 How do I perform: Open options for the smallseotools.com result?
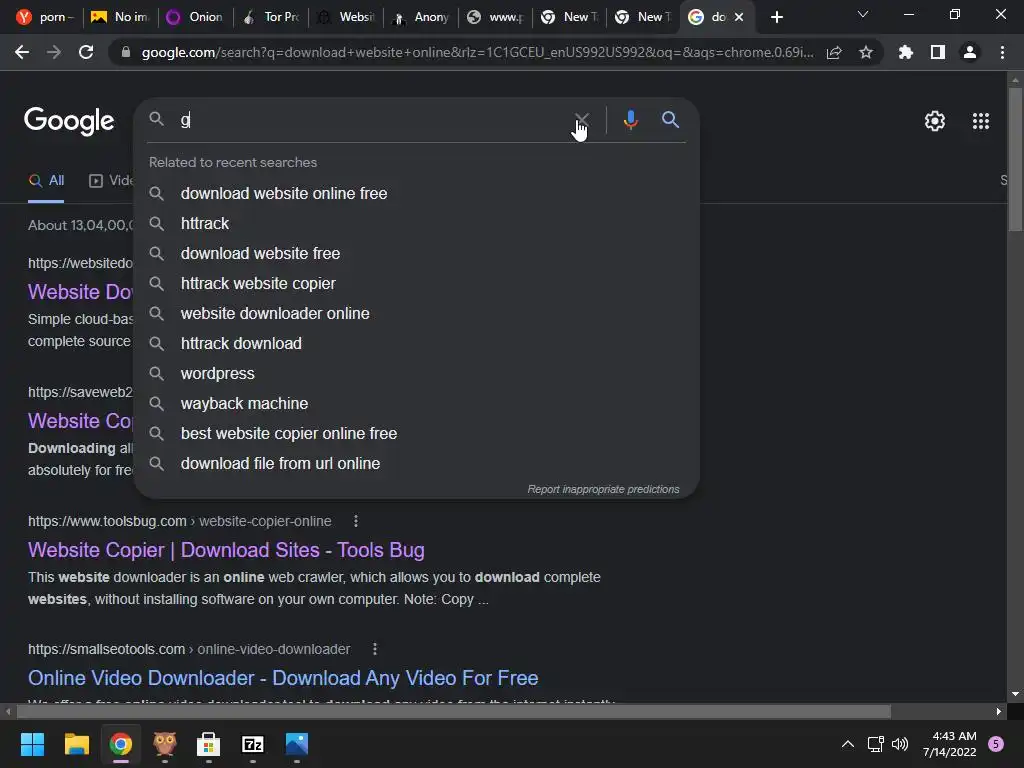coord(374,649)
